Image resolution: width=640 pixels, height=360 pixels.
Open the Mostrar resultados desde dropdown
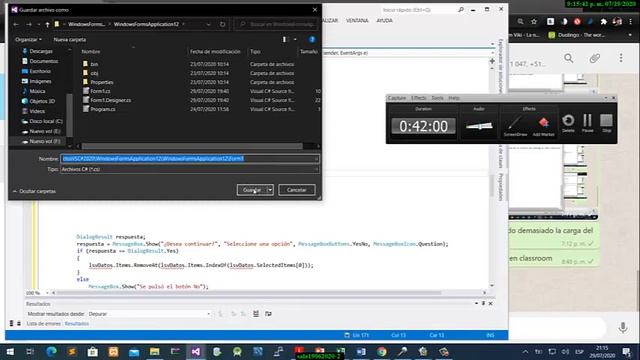149,314
